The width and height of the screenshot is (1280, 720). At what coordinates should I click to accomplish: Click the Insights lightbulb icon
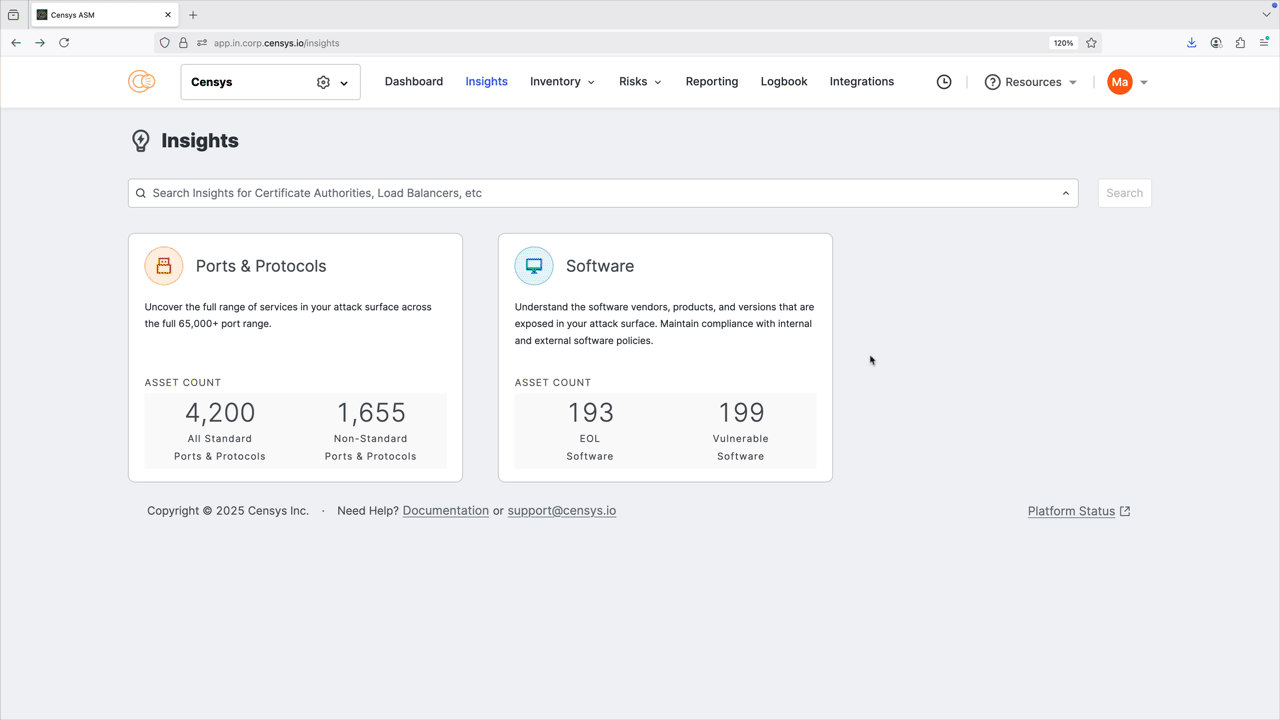click(x=141, y=141)
